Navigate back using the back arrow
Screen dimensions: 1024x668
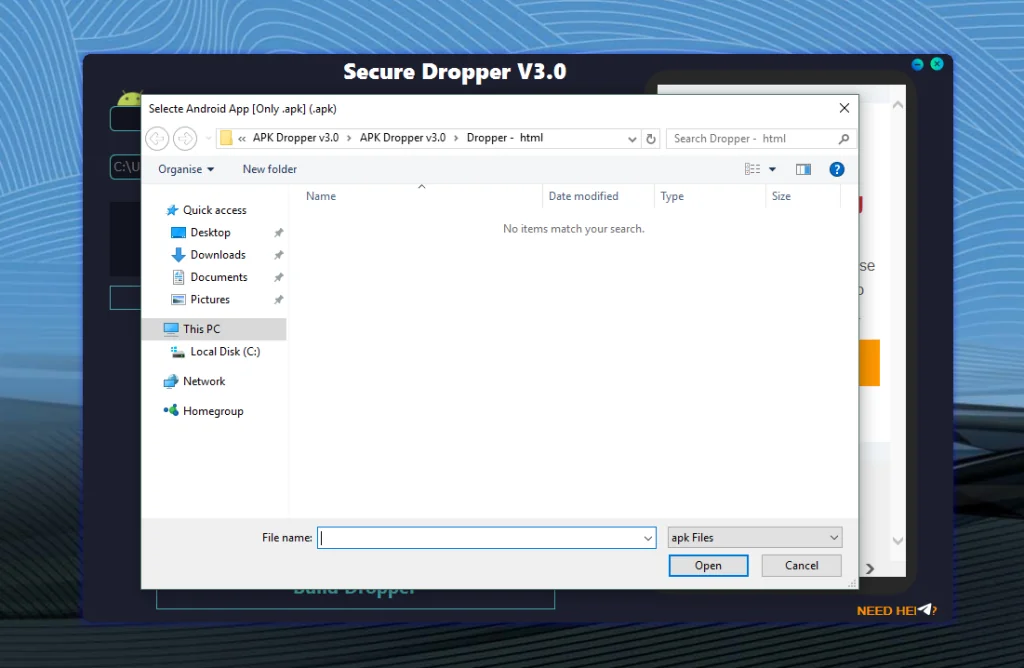click(157, 138)
